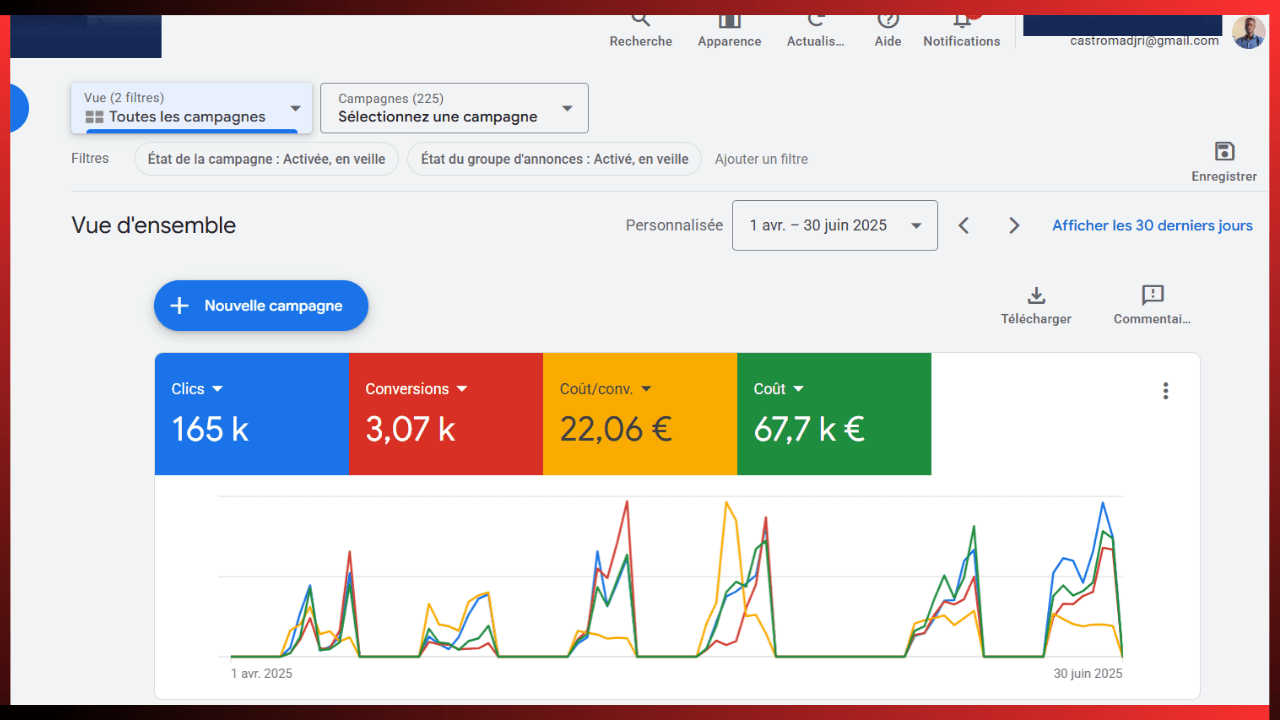Open the Notifications bell icon

[961, 19]
